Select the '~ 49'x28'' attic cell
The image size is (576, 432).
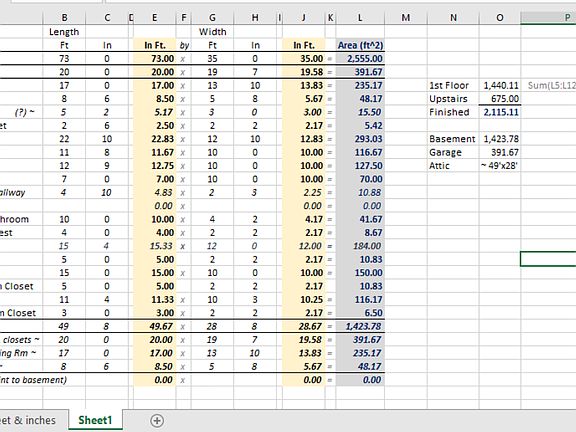[x=500, y=166]
